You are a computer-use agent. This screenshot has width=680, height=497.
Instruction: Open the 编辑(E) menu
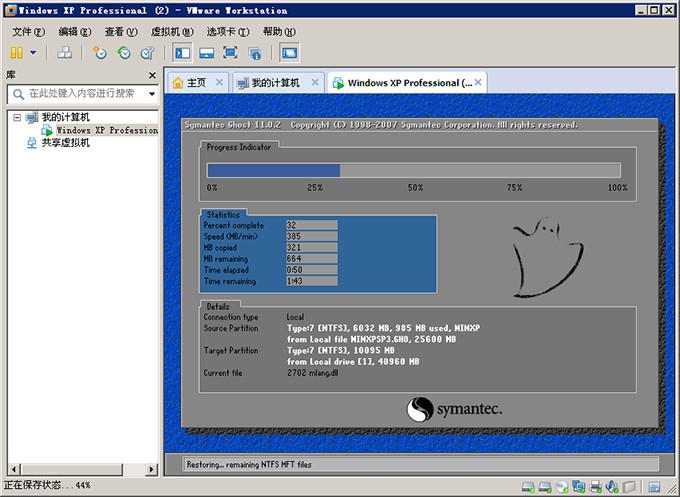pyautogui.click(x=75, y=32)
